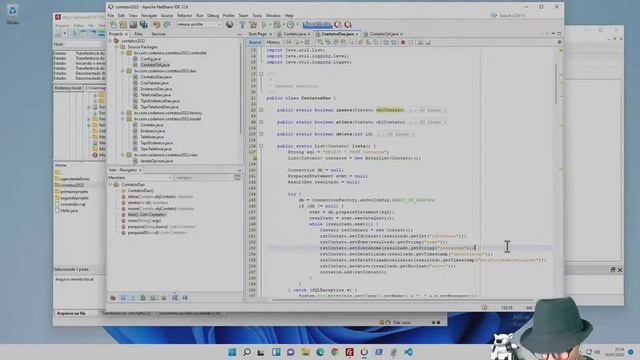Click the New Project toolbar icon
The height and width of the screenshot is (360, 640).
tap(123, 25)
